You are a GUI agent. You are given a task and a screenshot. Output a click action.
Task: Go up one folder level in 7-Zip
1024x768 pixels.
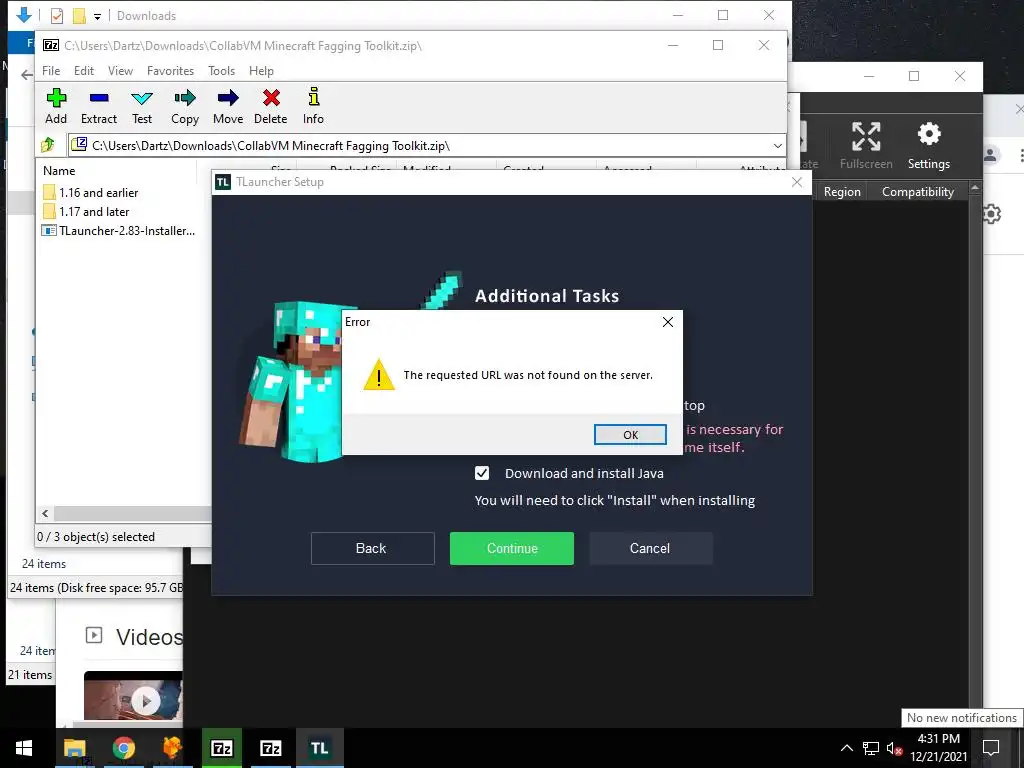(48, 145)
